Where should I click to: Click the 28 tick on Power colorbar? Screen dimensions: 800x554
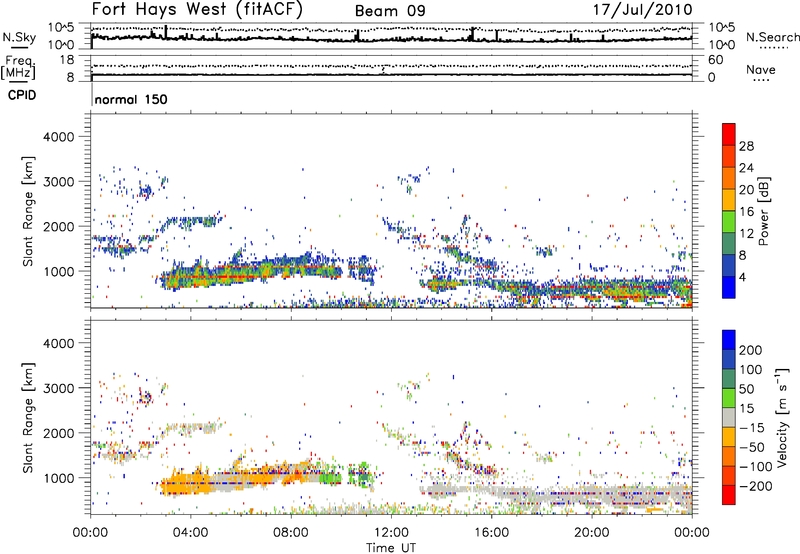(x=746, y=146)
